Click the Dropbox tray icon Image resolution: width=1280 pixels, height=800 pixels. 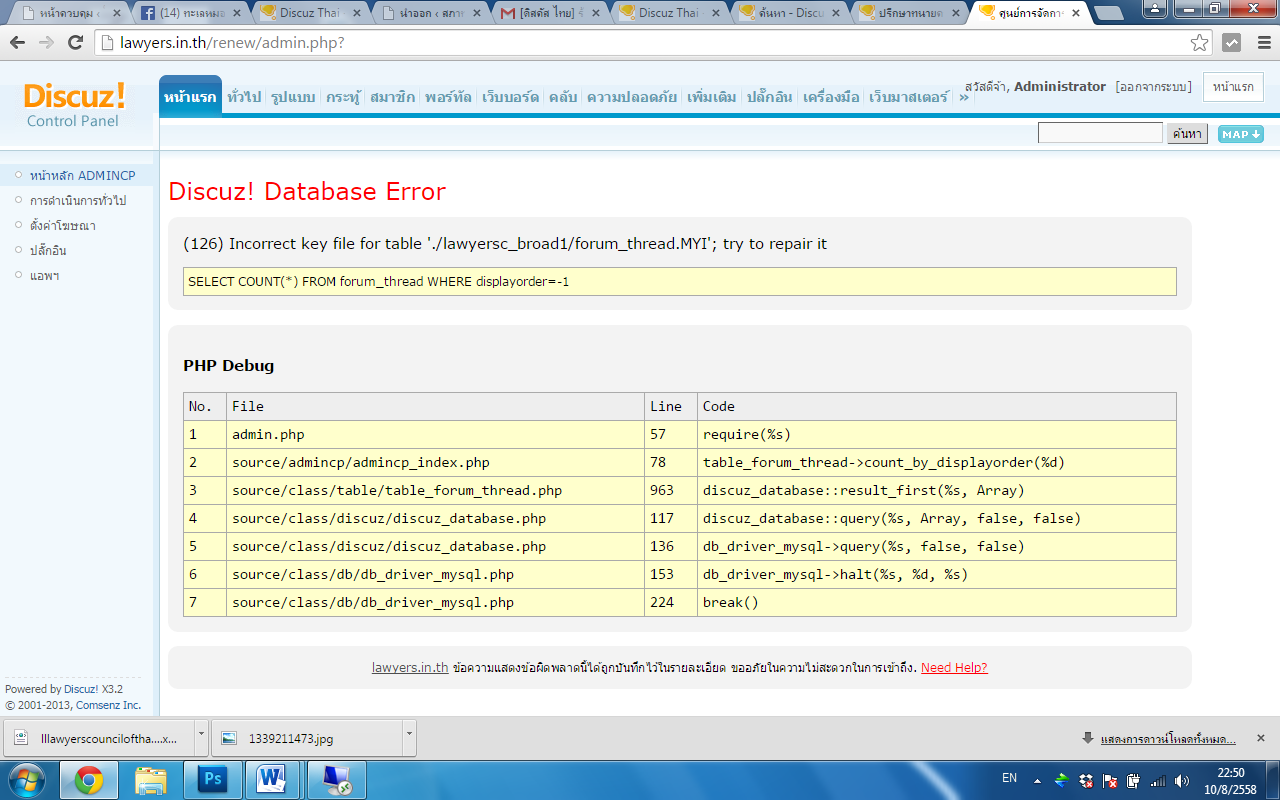click(x=1086, y=780)
